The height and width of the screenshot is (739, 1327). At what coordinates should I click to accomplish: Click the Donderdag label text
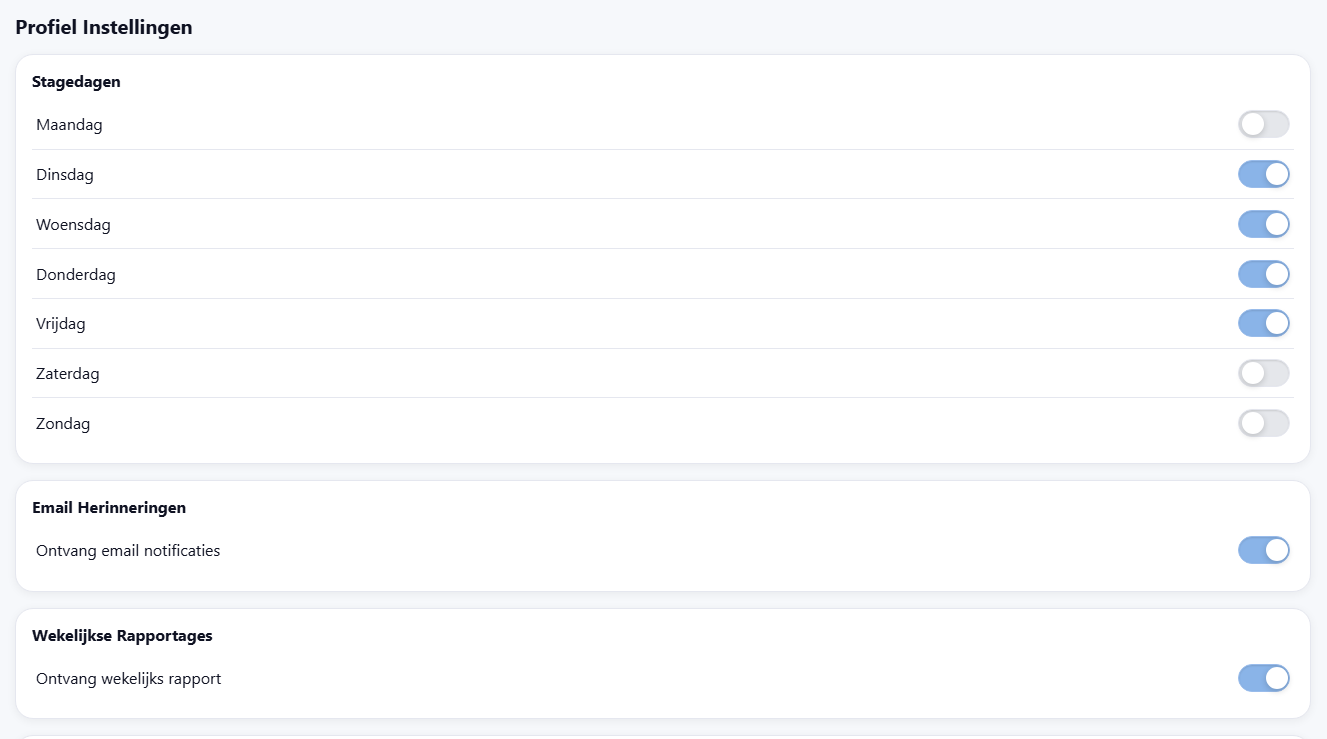tap(76, 274)
